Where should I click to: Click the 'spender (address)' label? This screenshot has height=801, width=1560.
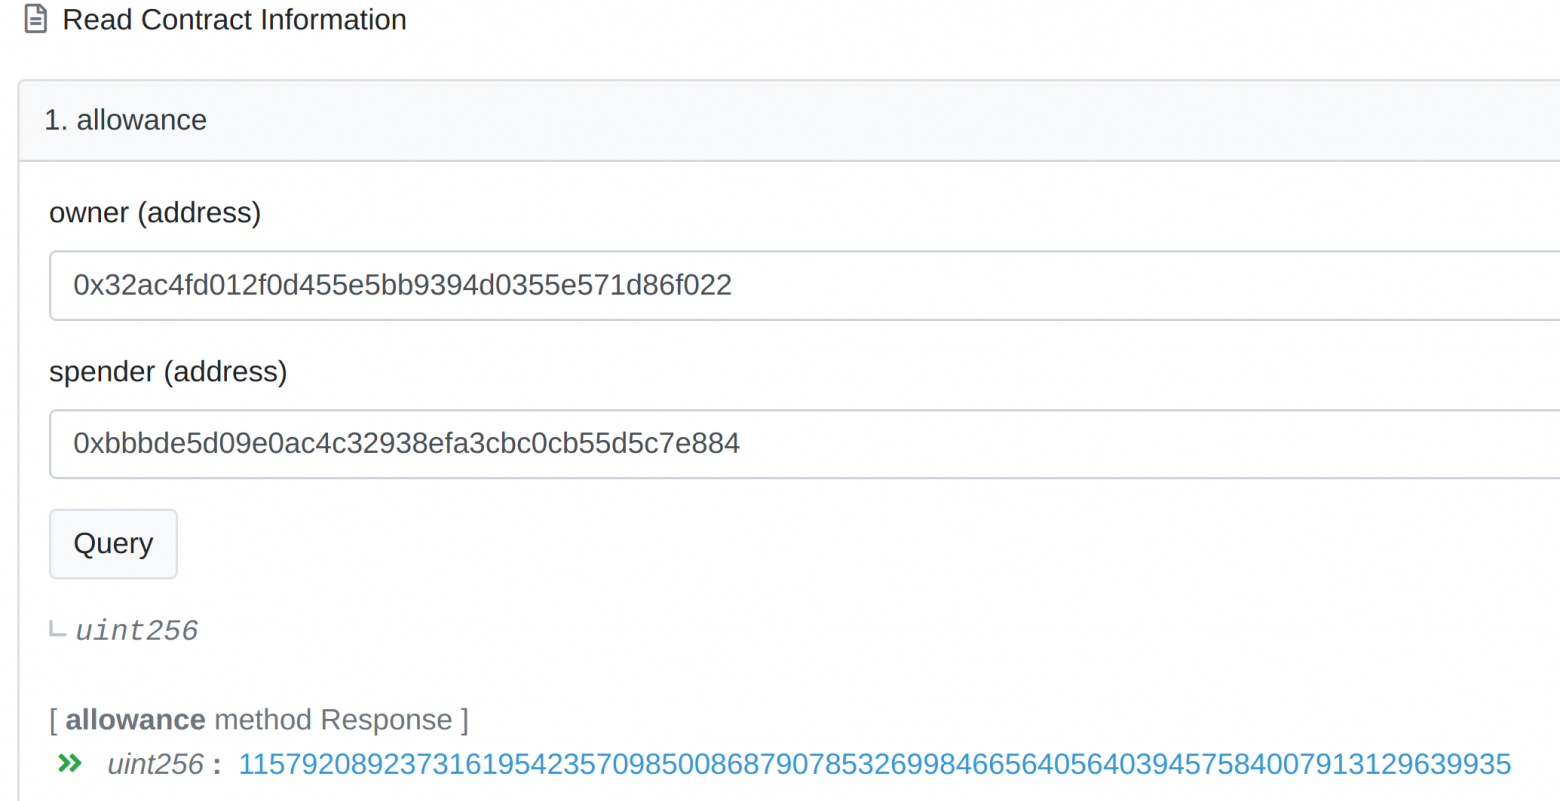click(168, 372)
